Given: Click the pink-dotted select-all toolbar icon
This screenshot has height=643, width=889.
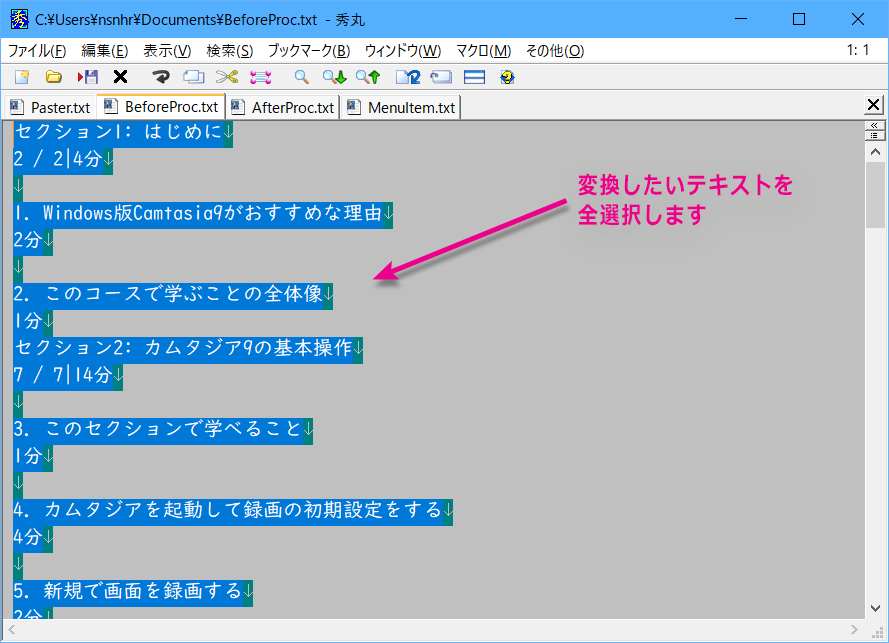Looking at the screenshot, I should (x=261, y=77).
